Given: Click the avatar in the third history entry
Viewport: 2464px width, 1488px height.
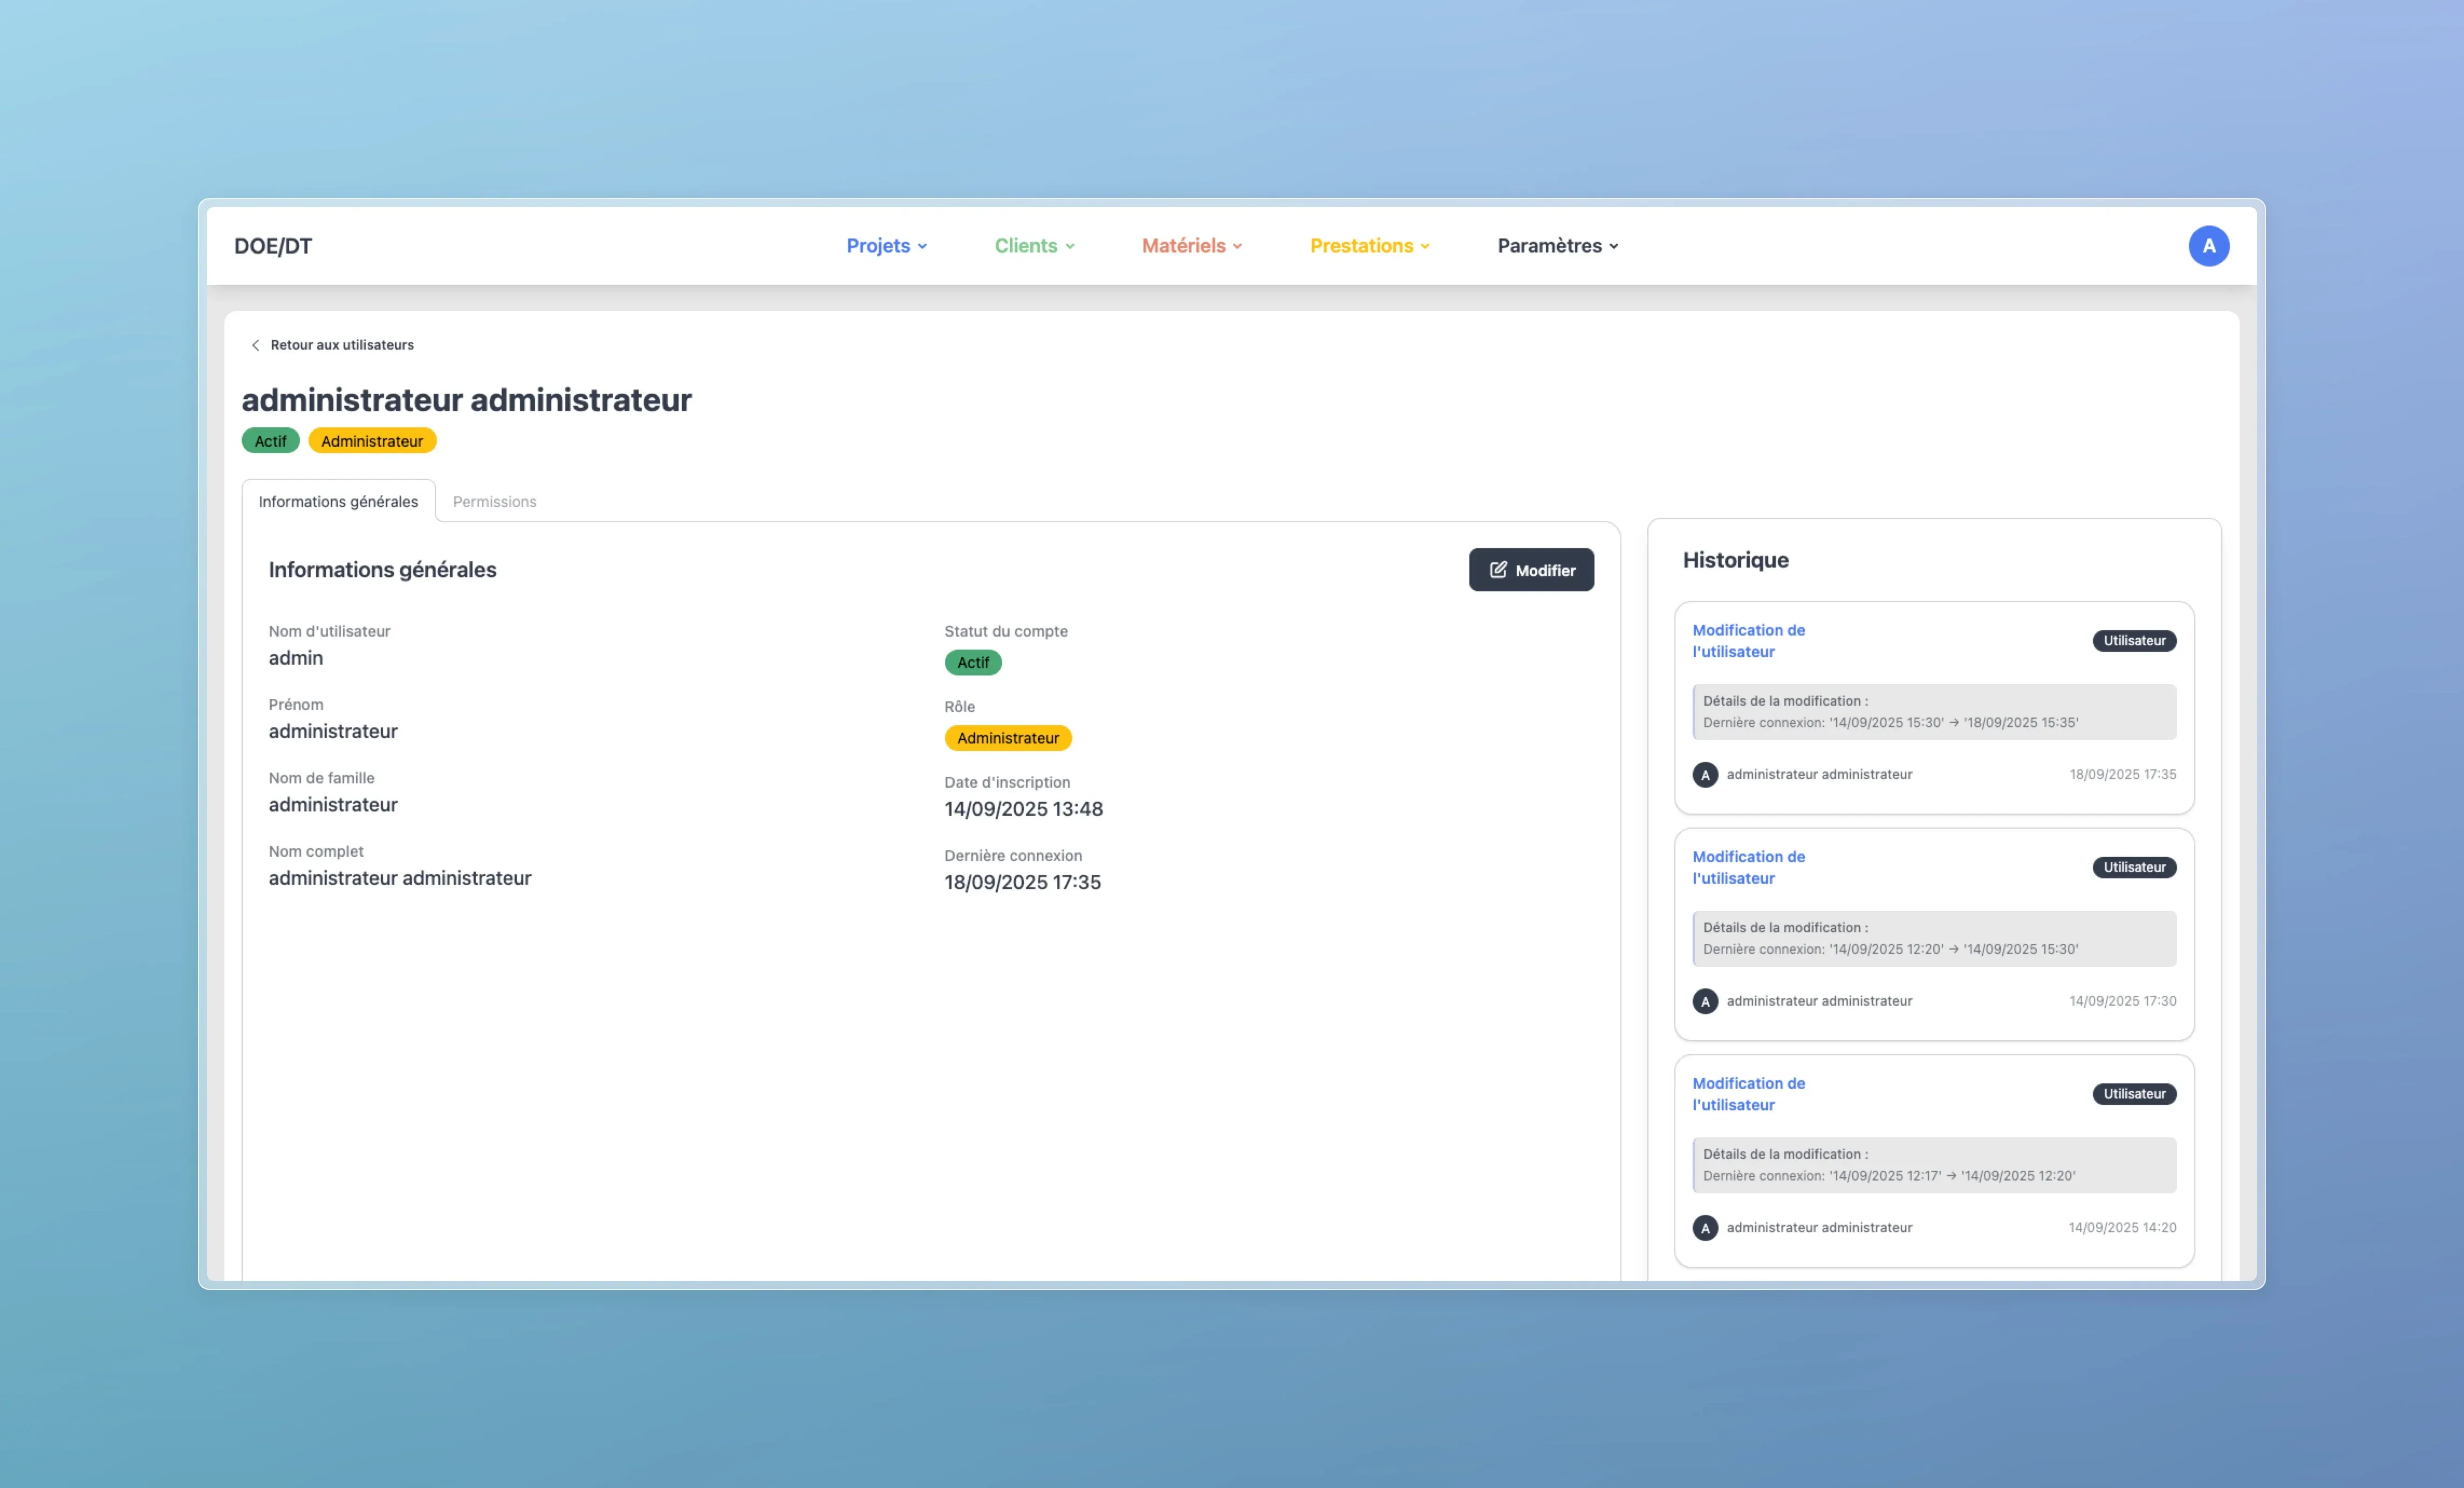Looking at the screenshot, I should tap(1705, 1228).
